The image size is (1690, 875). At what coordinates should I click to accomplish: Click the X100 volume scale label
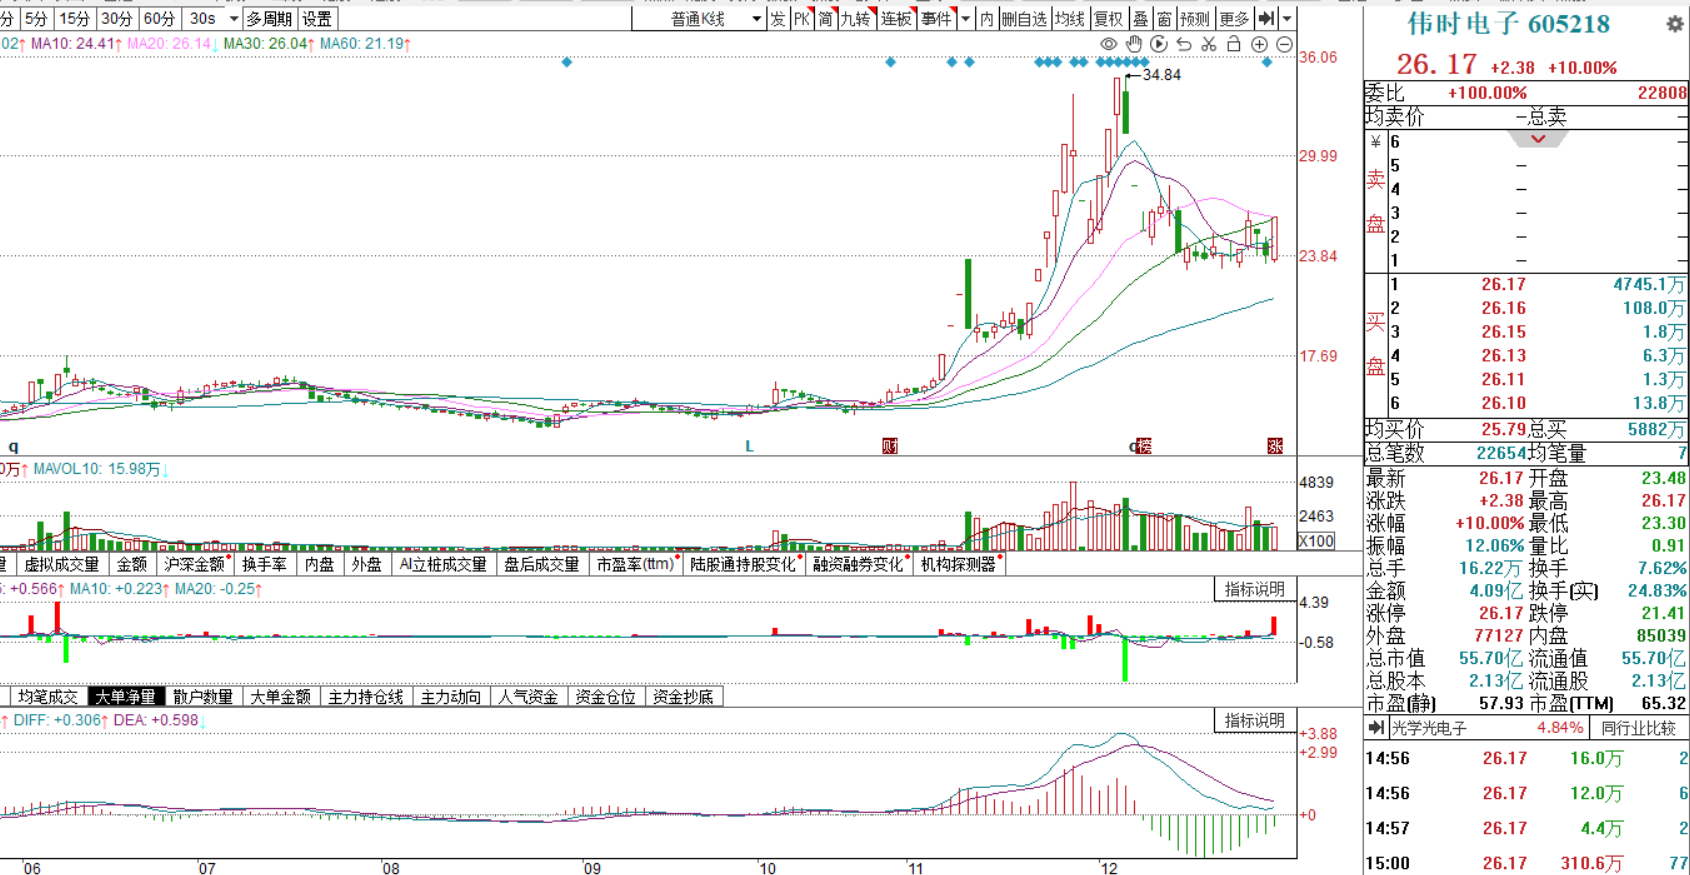point(1316,541)
